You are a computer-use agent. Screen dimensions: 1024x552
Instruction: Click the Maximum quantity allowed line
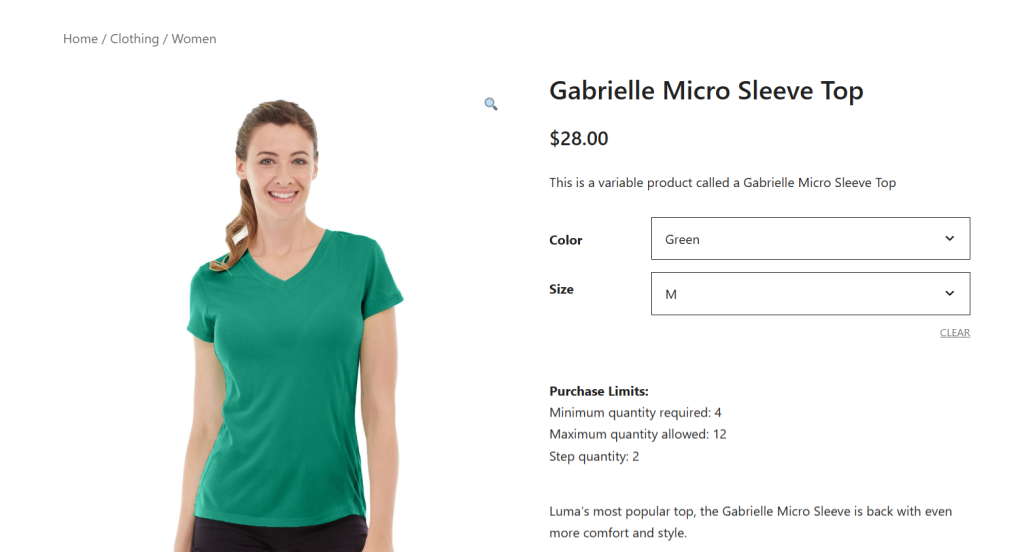coord(637,434)
